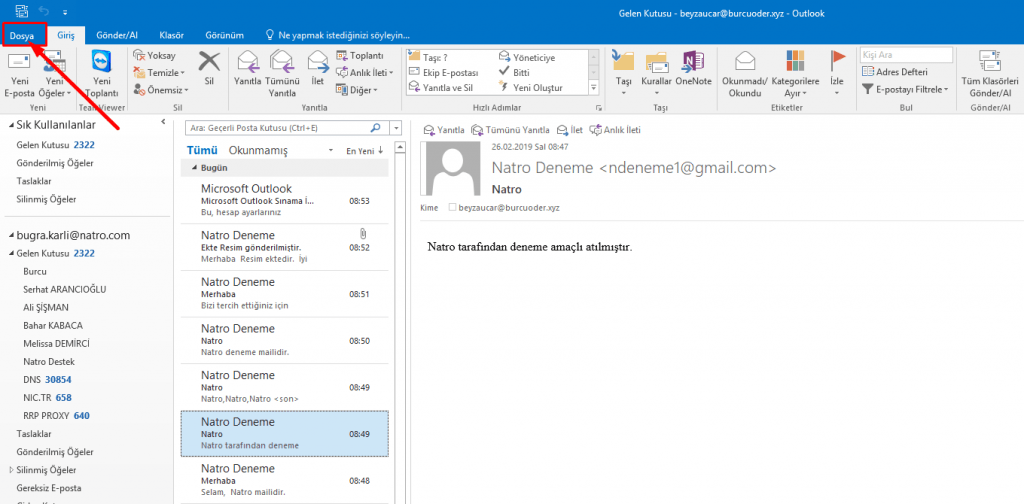Open the Diğer dropdown
Image resolution: width=1024 pixels, height=504 pixels.
pyautogui.click(x=357, y=89)
